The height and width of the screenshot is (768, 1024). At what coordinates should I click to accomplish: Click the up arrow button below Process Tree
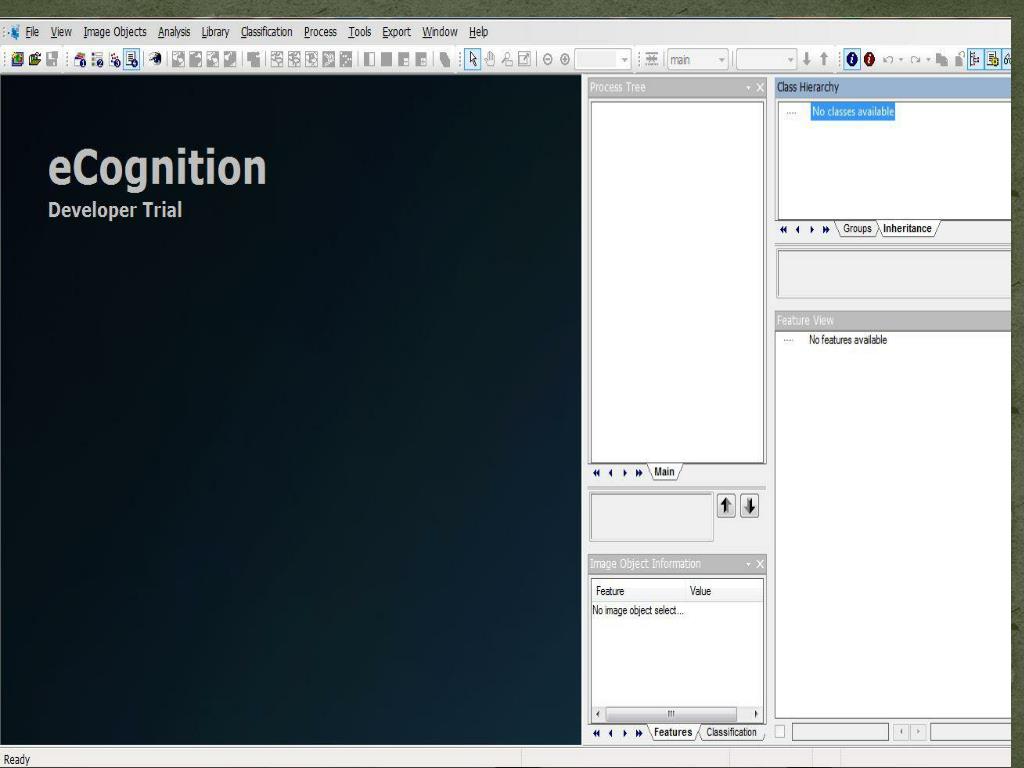click(x=726, y=506)
